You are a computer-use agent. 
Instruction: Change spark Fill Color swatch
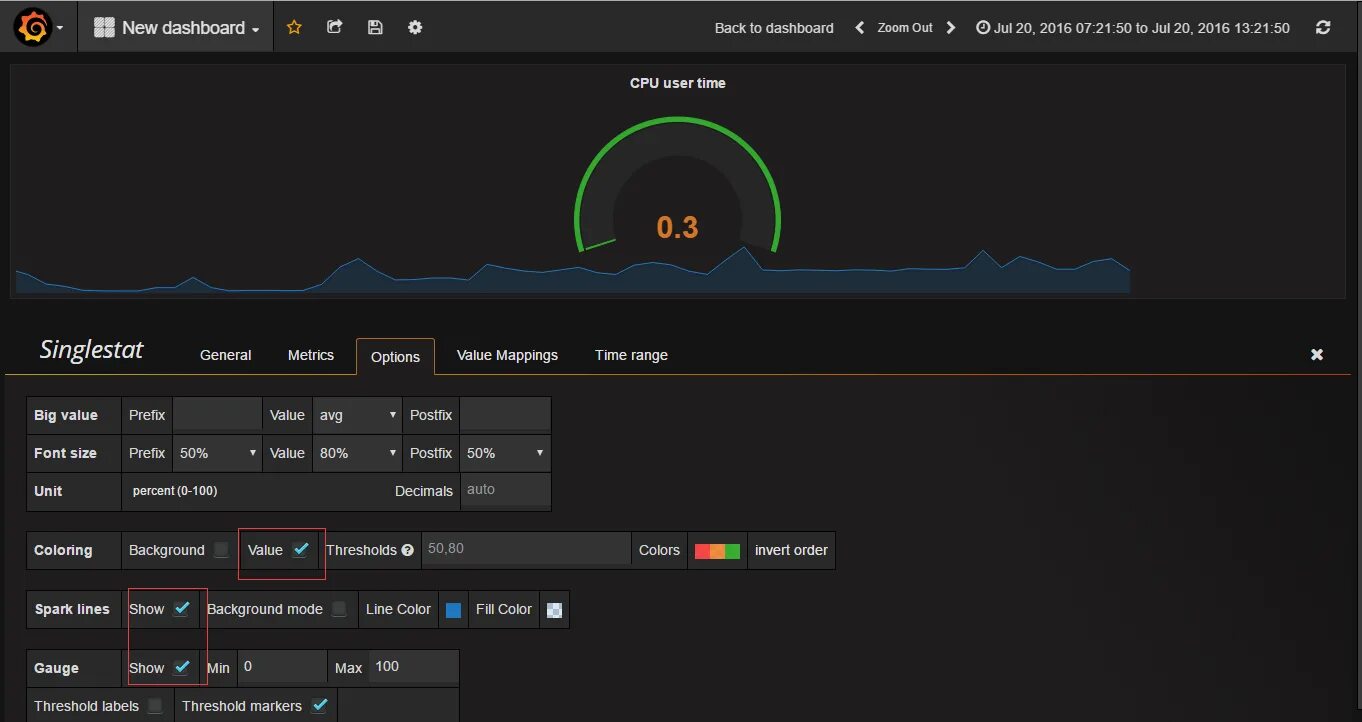554,610
